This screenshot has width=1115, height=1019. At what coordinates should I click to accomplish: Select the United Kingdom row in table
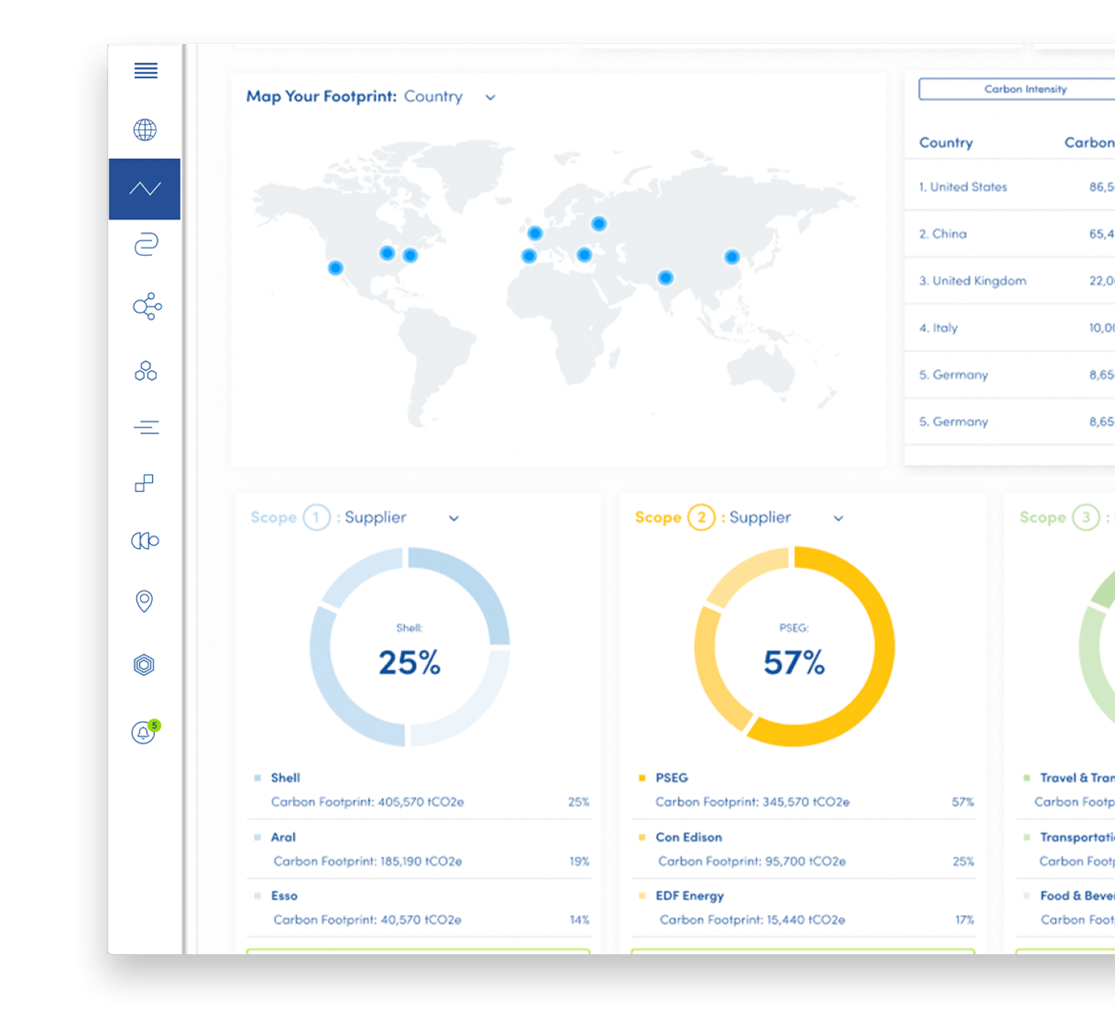click(1010, 281)
